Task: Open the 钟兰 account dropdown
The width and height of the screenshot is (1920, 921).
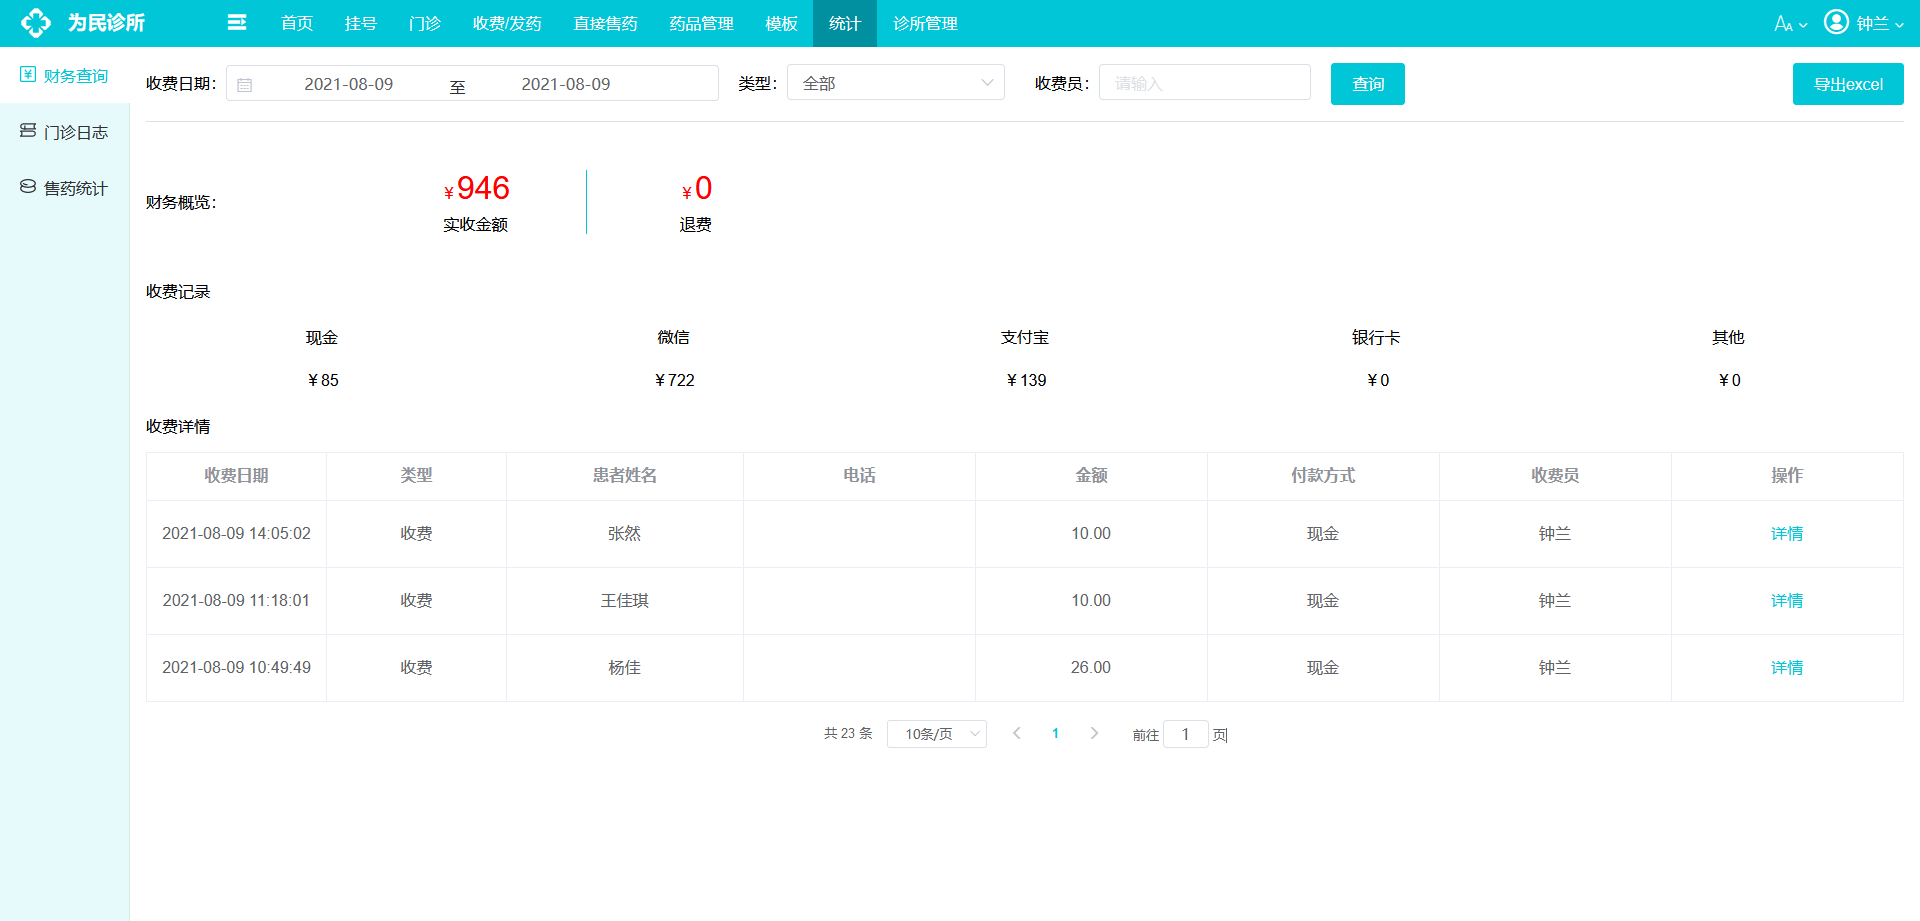Action: pyautogui.click(x=1879, y=24)
